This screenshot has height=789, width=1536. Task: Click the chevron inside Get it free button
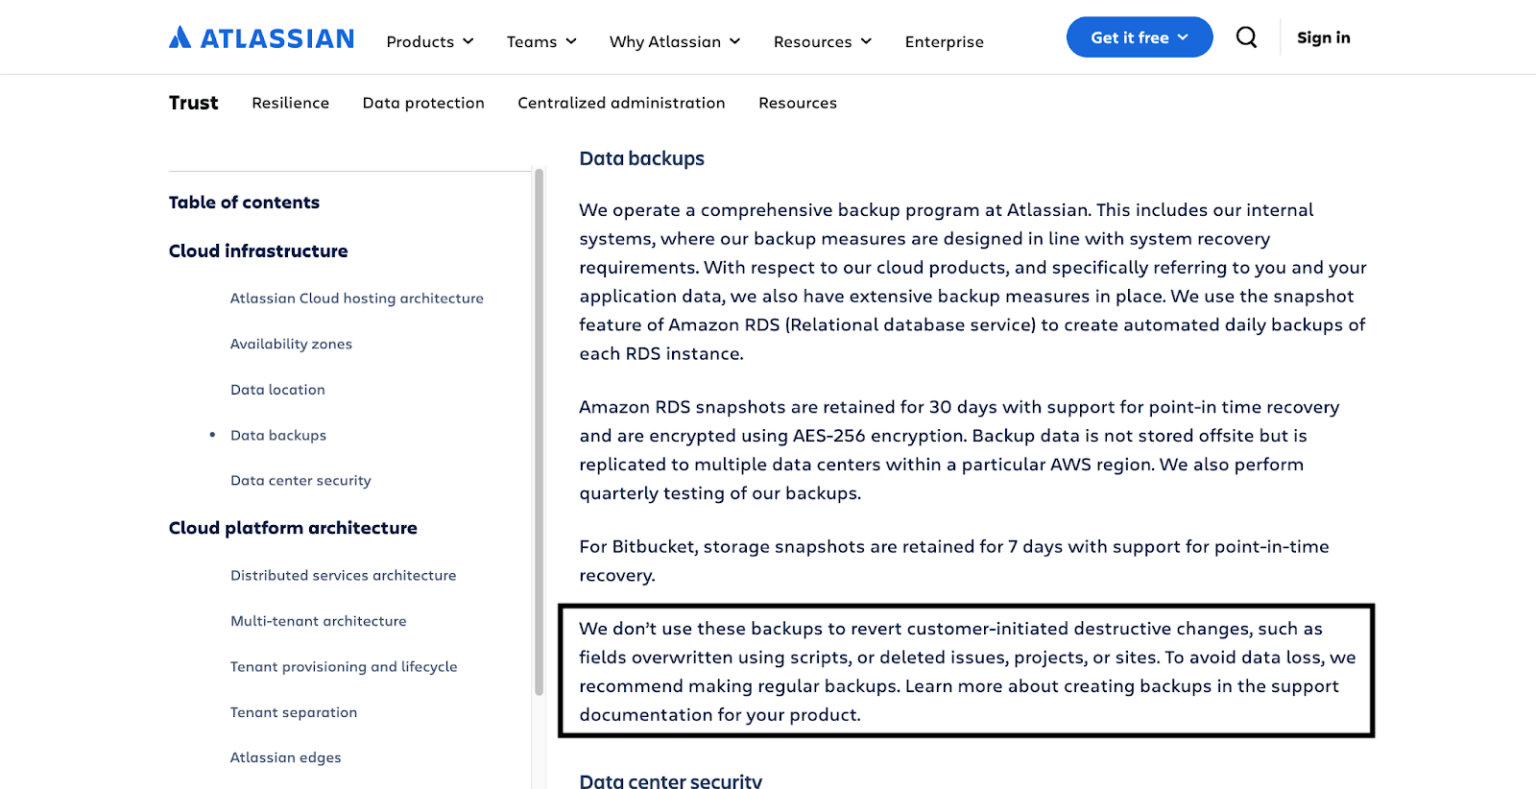click(1181, 37)
